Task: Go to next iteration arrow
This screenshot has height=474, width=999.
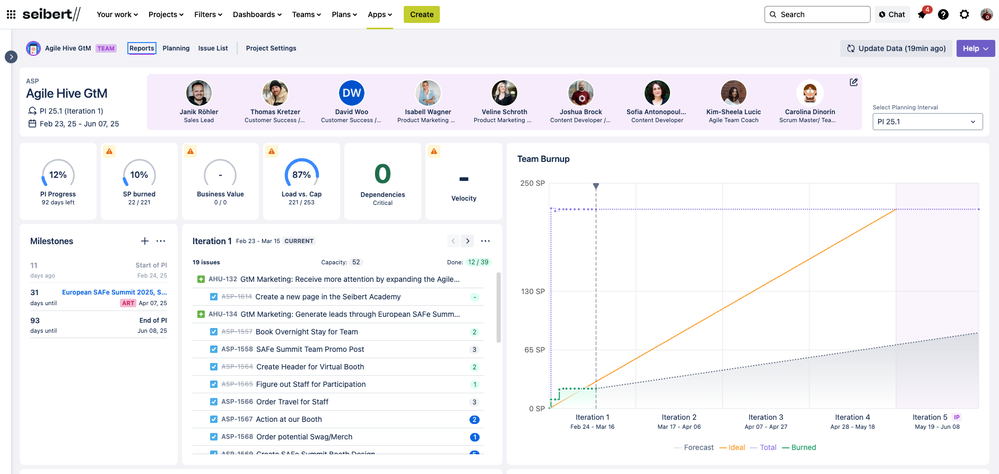Action: (467, 241)
